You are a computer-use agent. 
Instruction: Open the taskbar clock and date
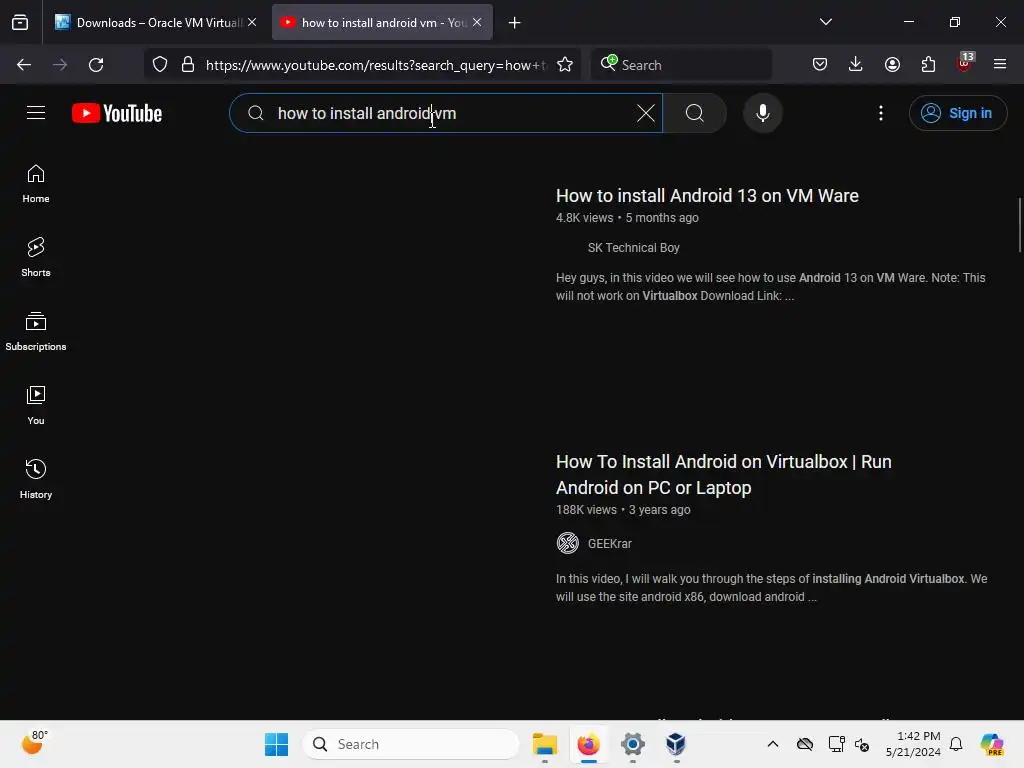coord(913,744)
